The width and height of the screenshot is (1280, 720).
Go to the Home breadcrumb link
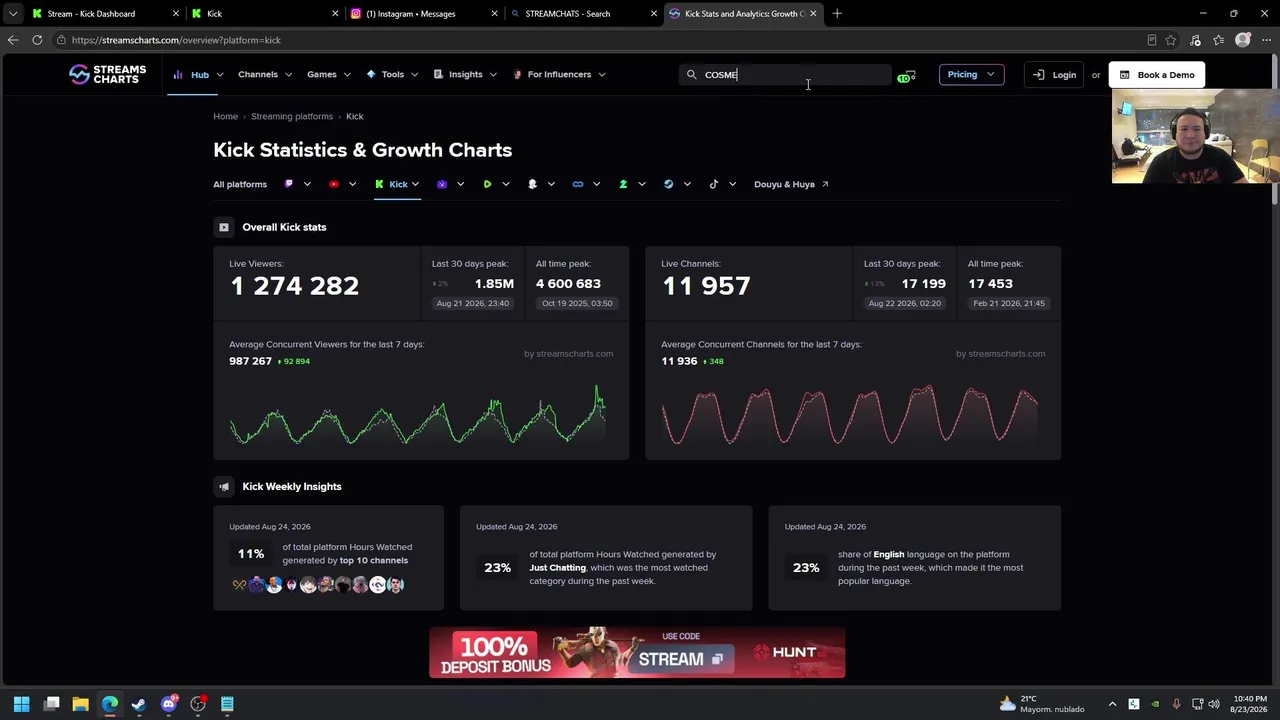(x=225, y=116)
